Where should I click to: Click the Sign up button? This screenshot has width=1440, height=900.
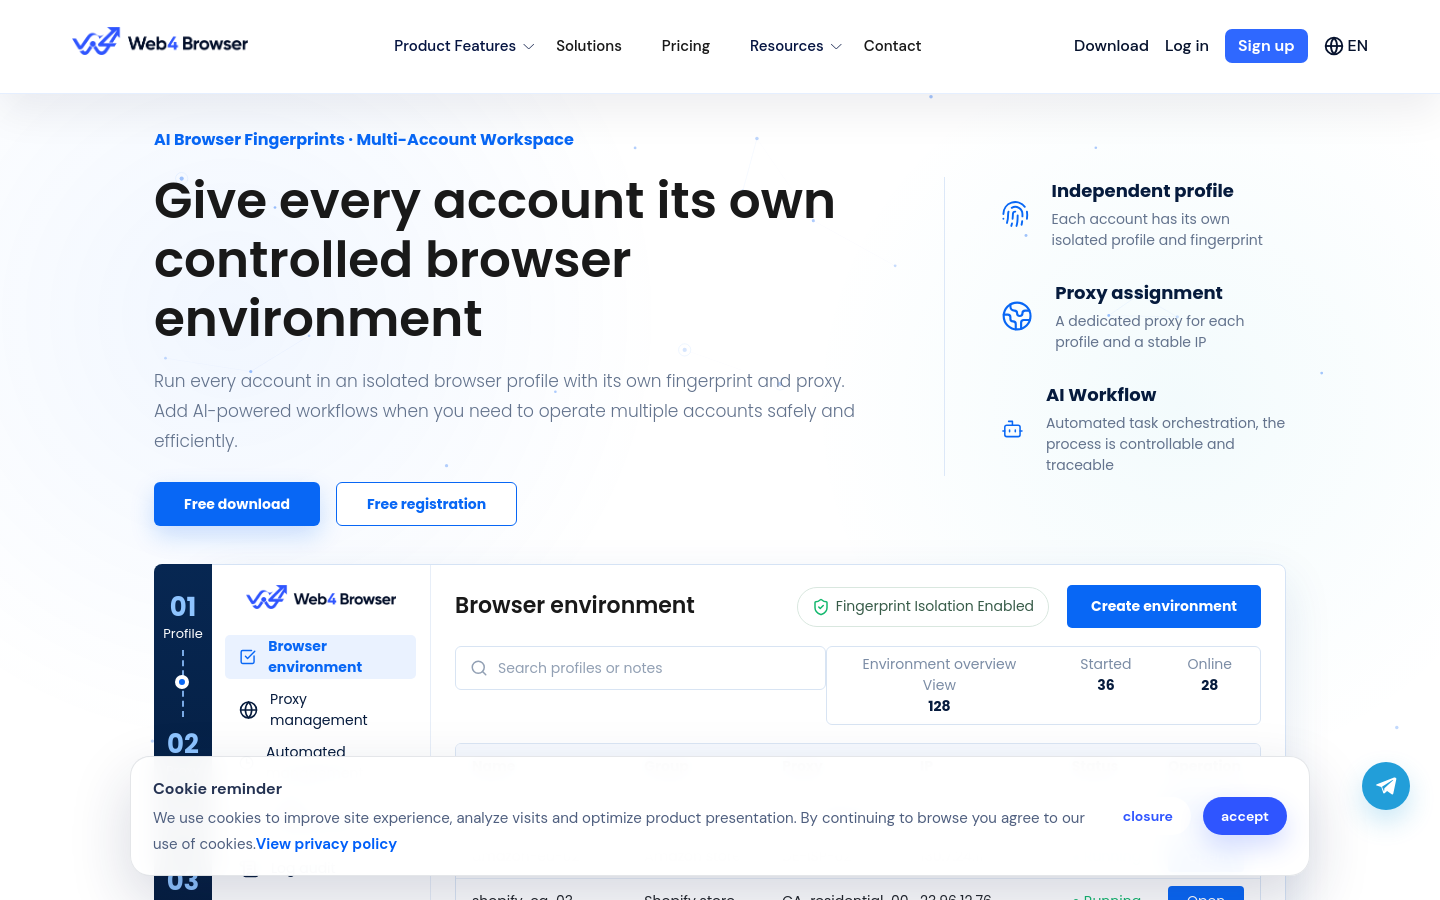(x=1266, y=46)
